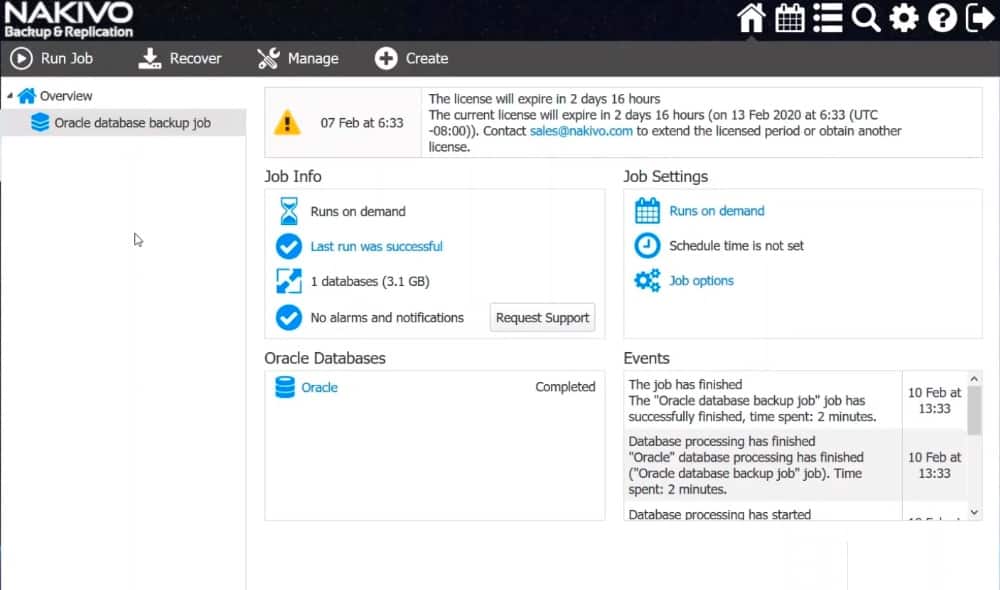Image resolution: width=1000 pixels, height=590 pixels.
Task: Open settings via the gear icon
Action: [x=904, y=18]
